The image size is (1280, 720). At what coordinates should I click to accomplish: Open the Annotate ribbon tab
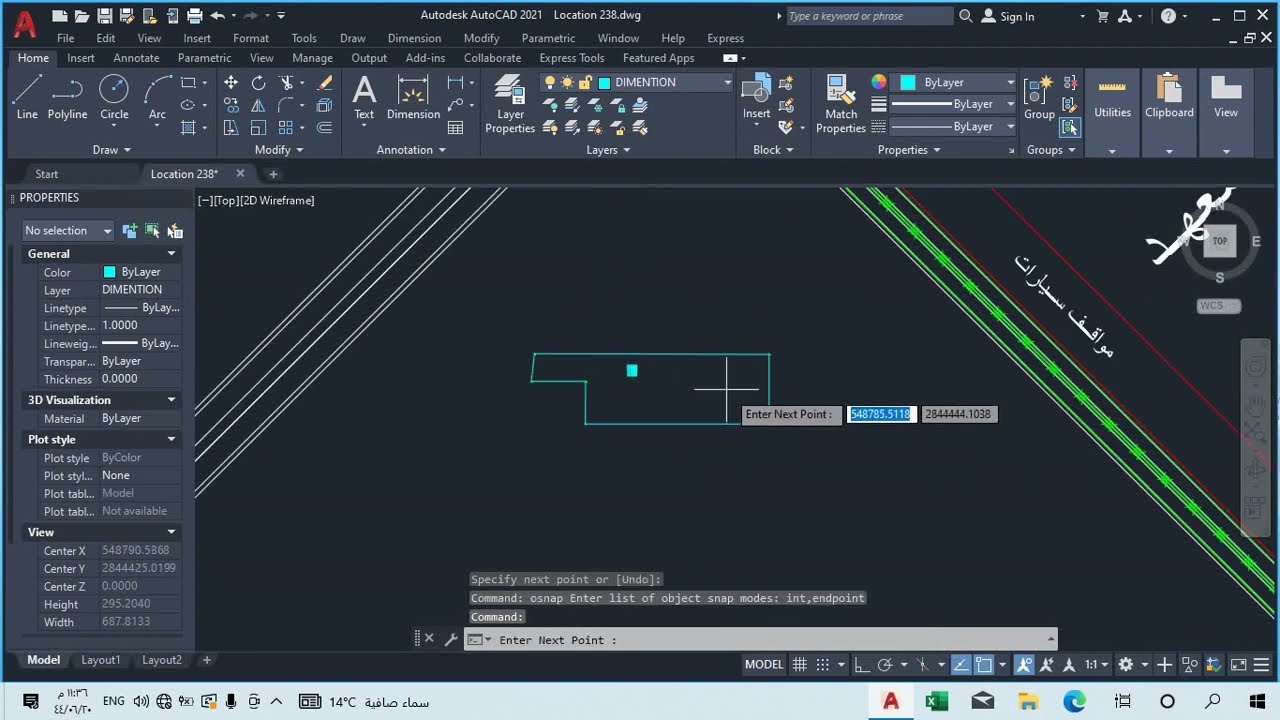tap(136, 58)
